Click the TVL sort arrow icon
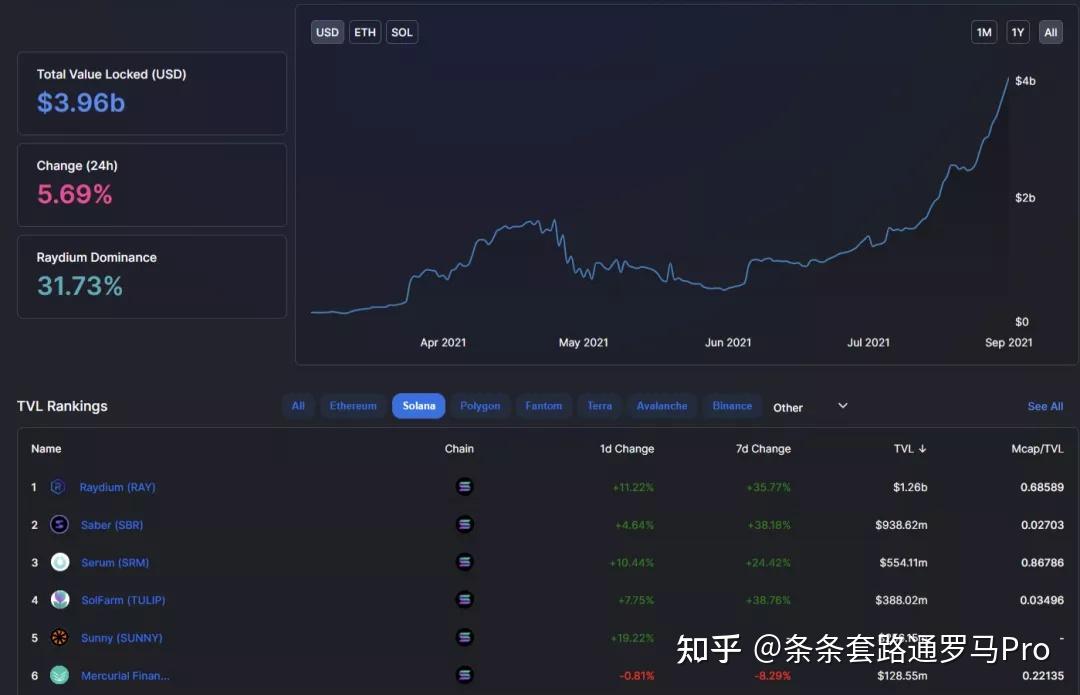Viewport: 1080px width, 695px height. click(x=922, y=449)
